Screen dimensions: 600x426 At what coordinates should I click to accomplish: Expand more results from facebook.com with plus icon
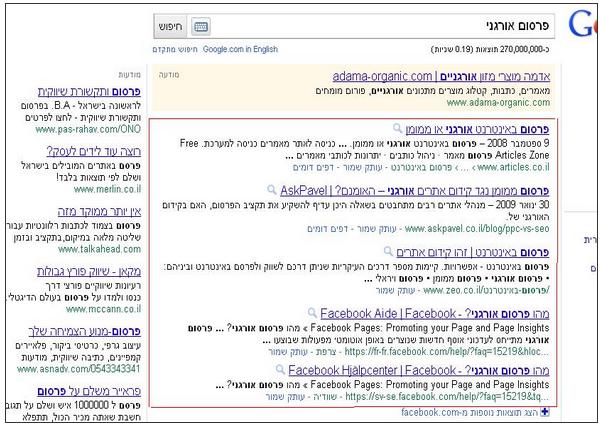[x=545, y=412]
